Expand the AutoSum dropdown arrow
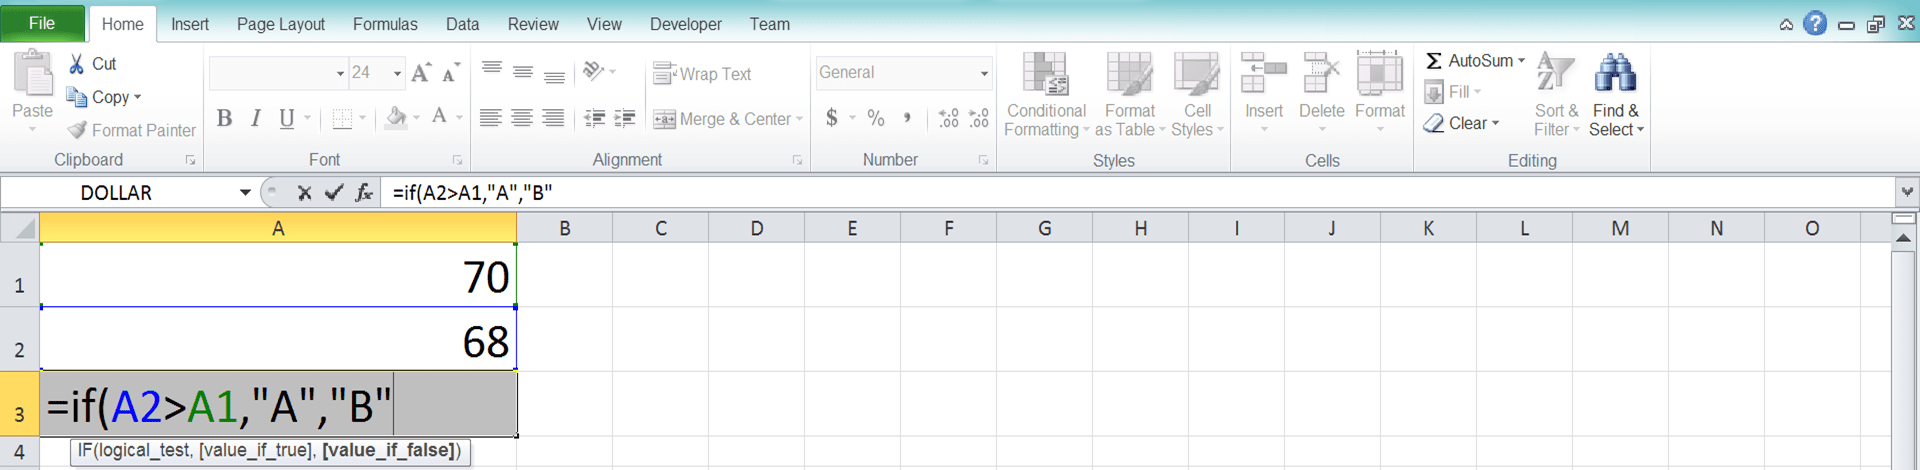Image resolution: width=1920 pixels, height=470 pixels. [1521, 61]
